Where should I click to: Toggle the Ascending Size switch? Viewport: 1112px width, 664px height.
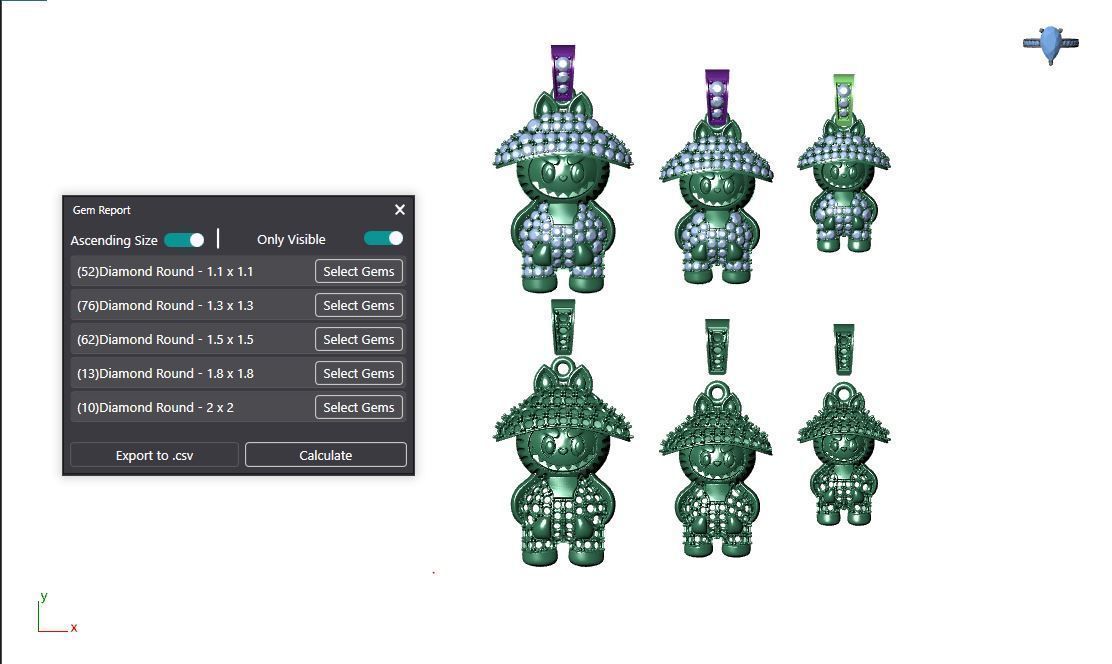[184, 240]
